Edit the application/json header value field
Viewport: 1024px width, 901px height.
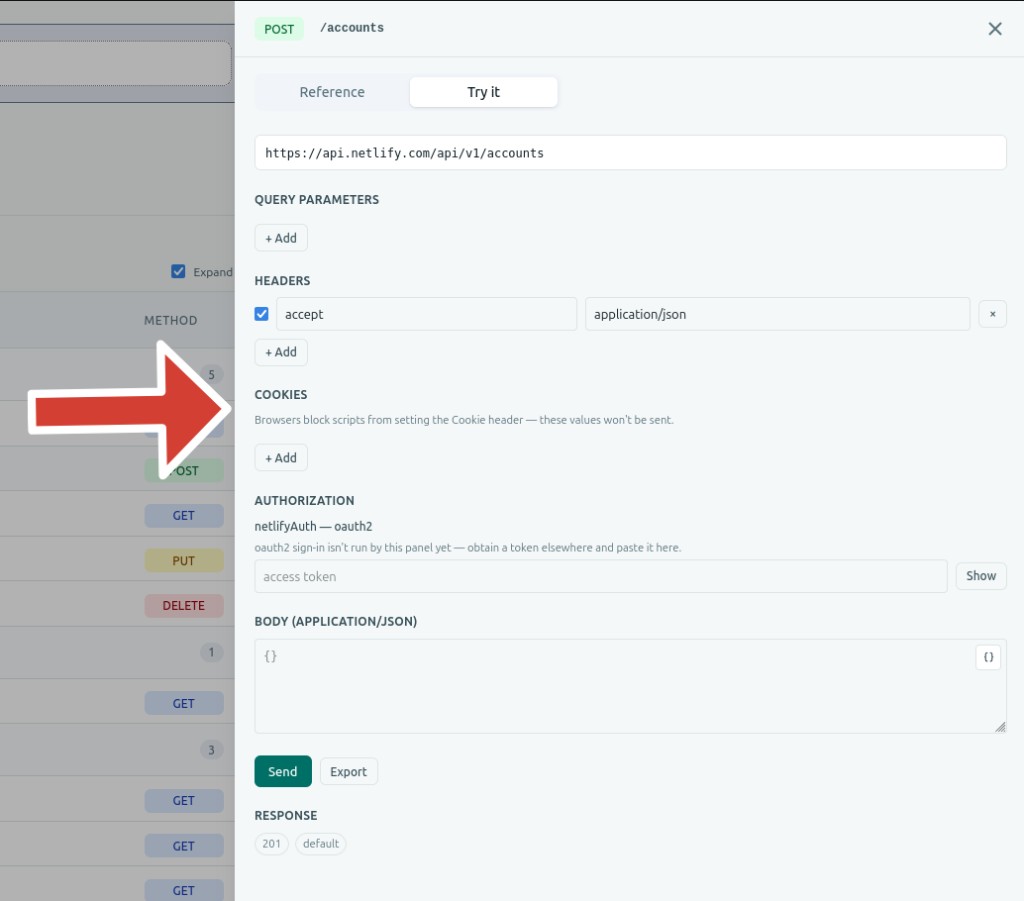(x=777, y=314)
